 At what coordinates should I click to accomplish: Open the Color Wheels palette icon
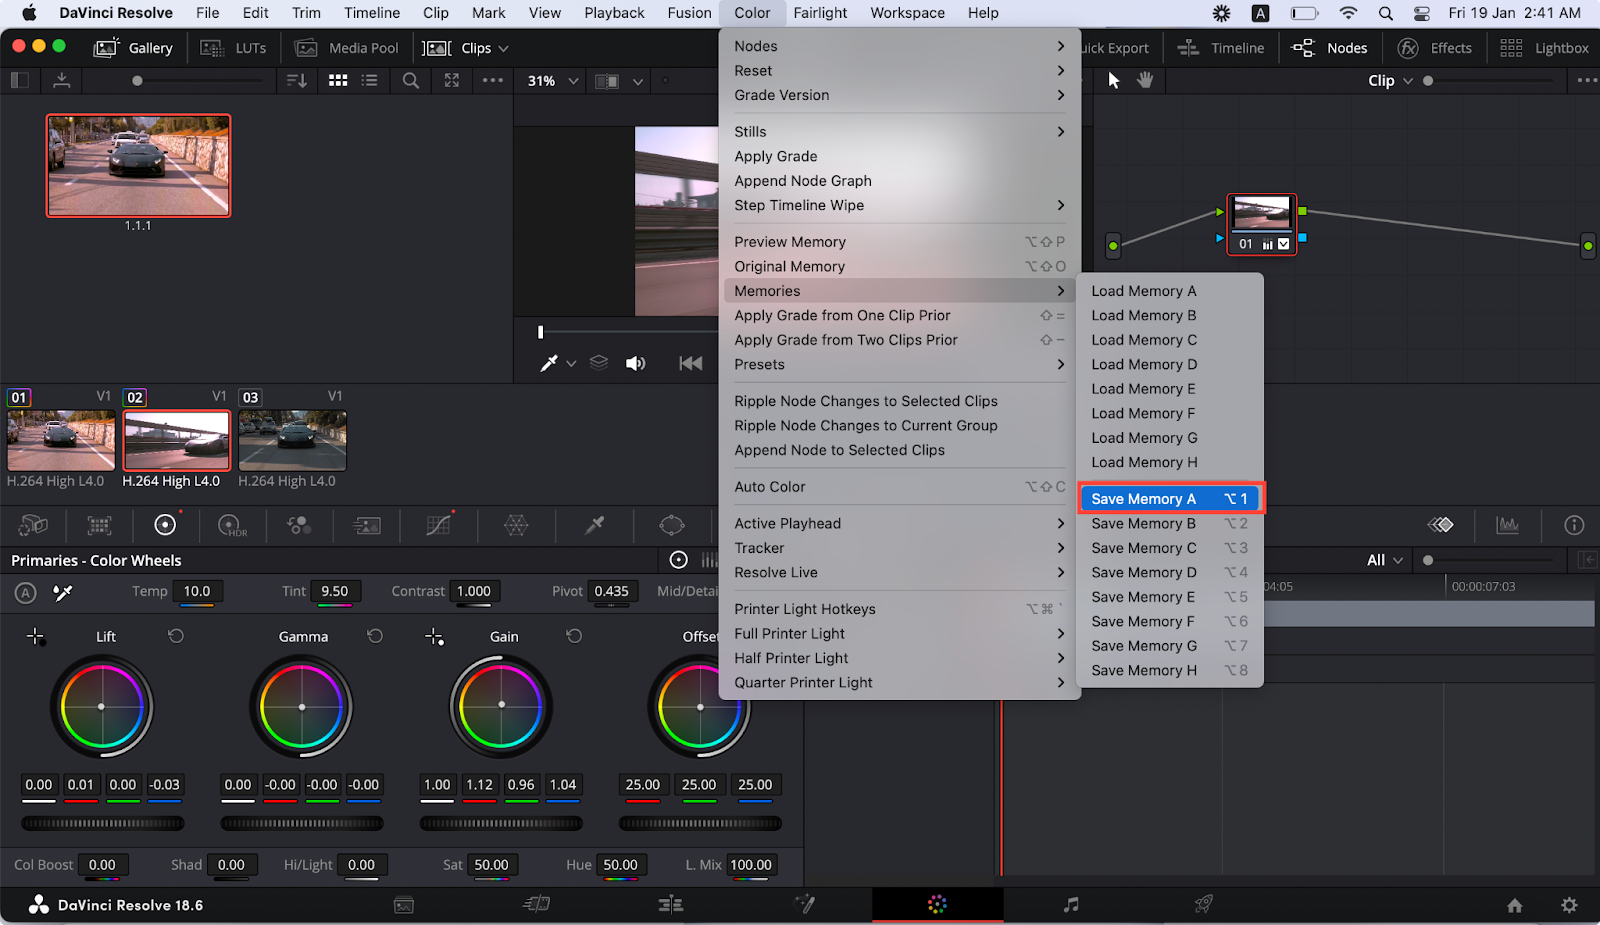[165, 524]
